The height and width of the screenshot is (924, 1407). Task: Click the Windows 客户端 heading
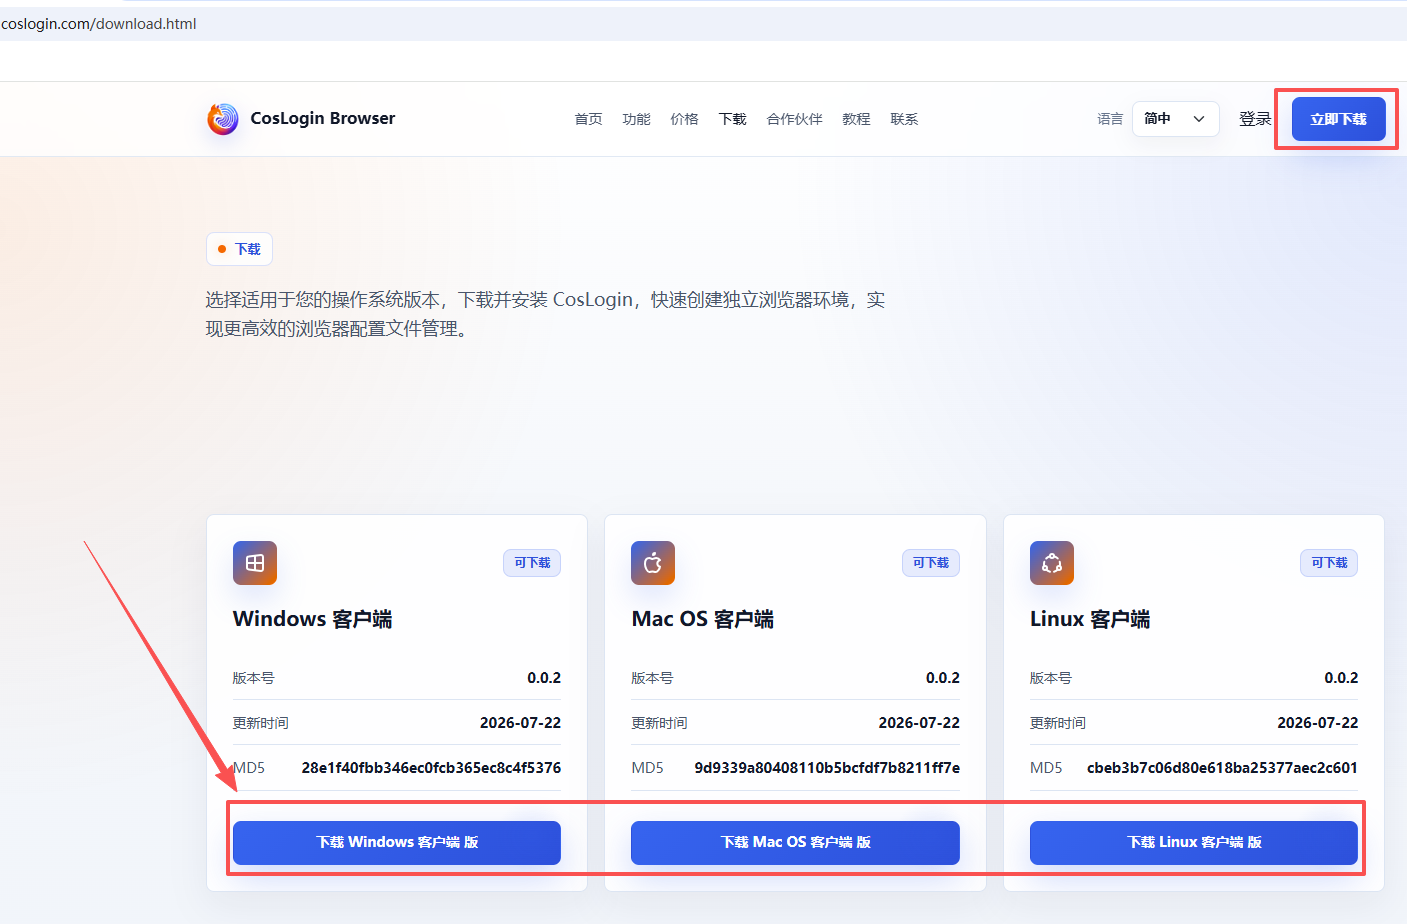[x=312, y=619]
